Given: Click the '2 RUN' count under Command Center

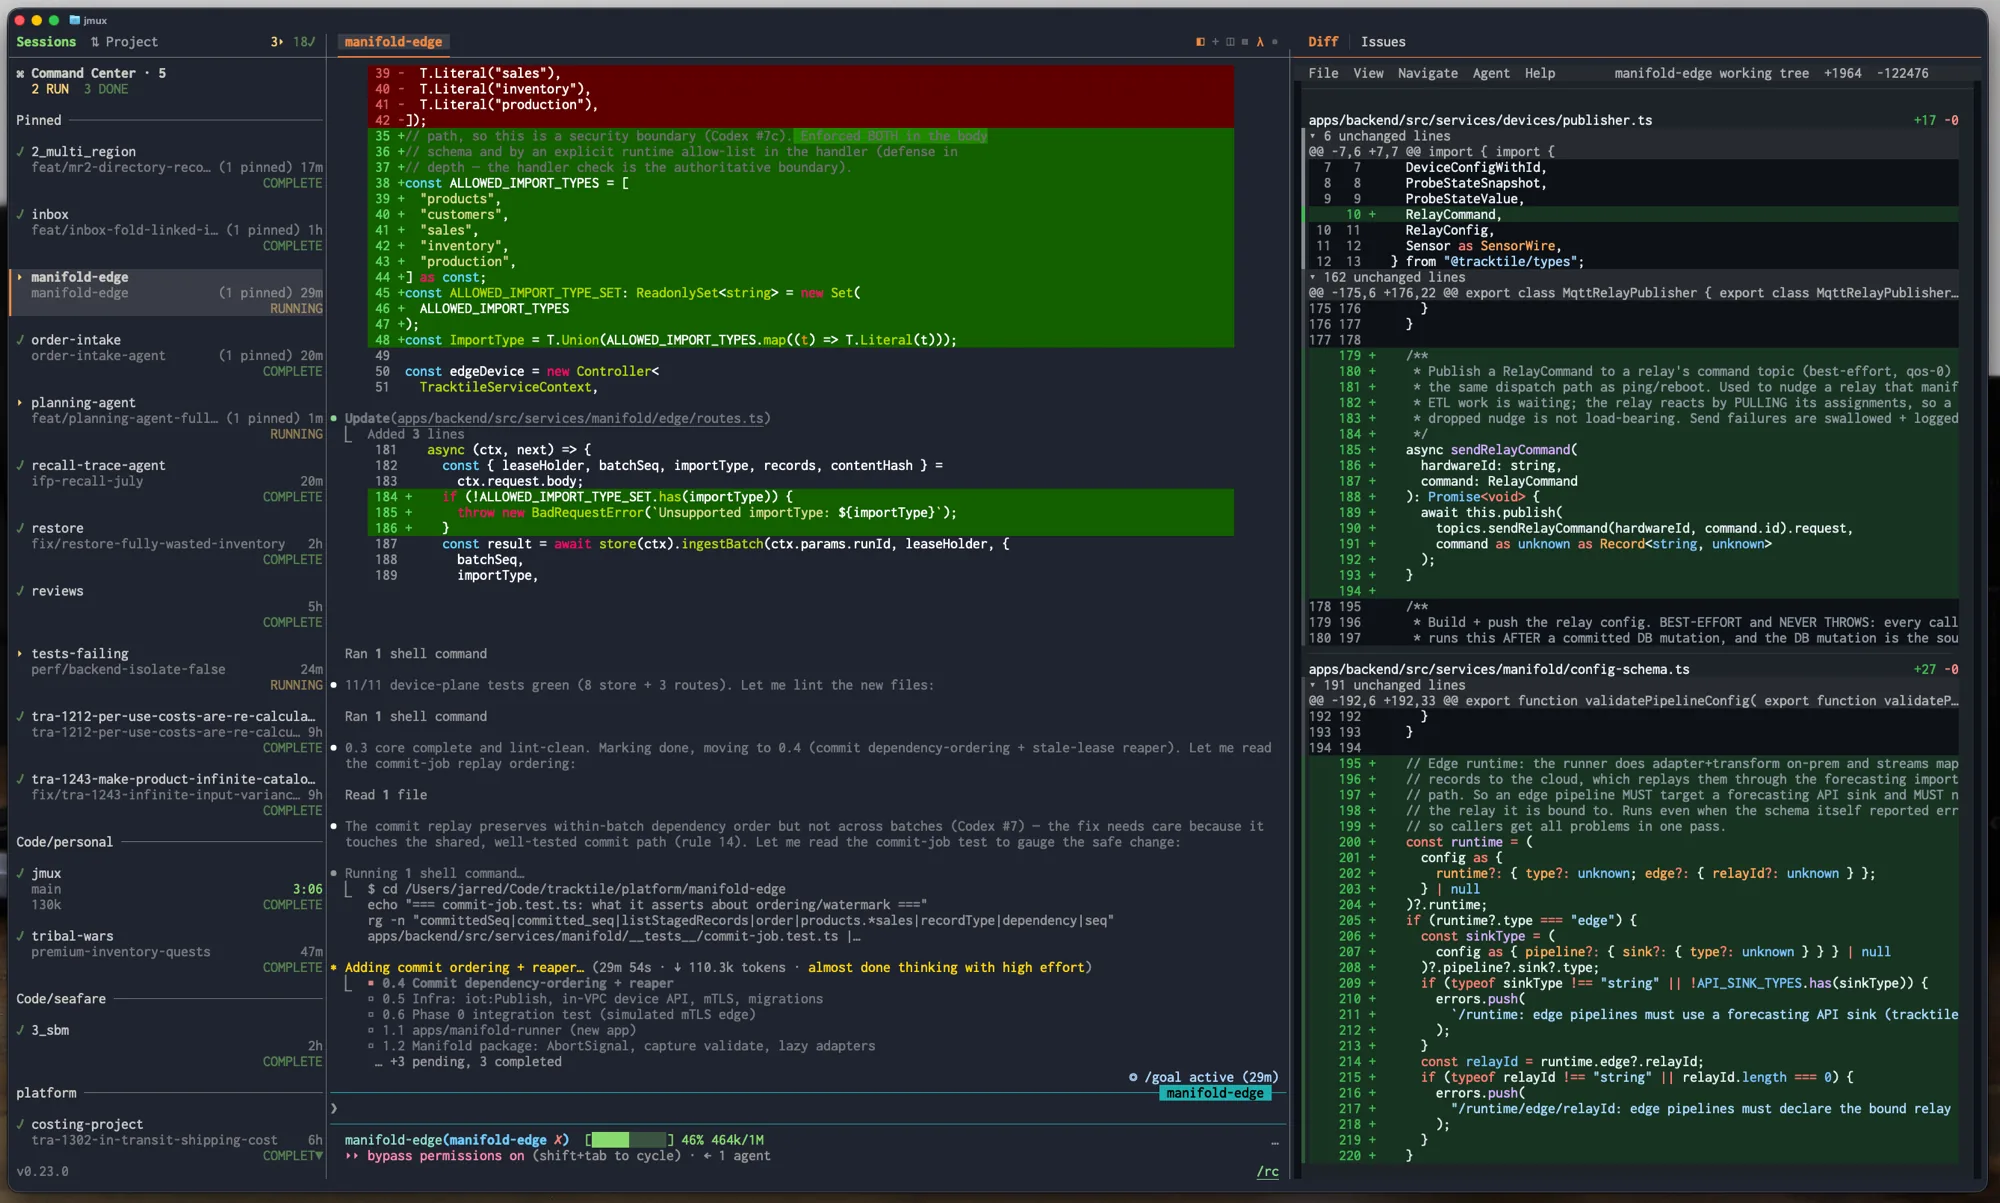Looking at the screenshot, I should (x=50, y=89).
